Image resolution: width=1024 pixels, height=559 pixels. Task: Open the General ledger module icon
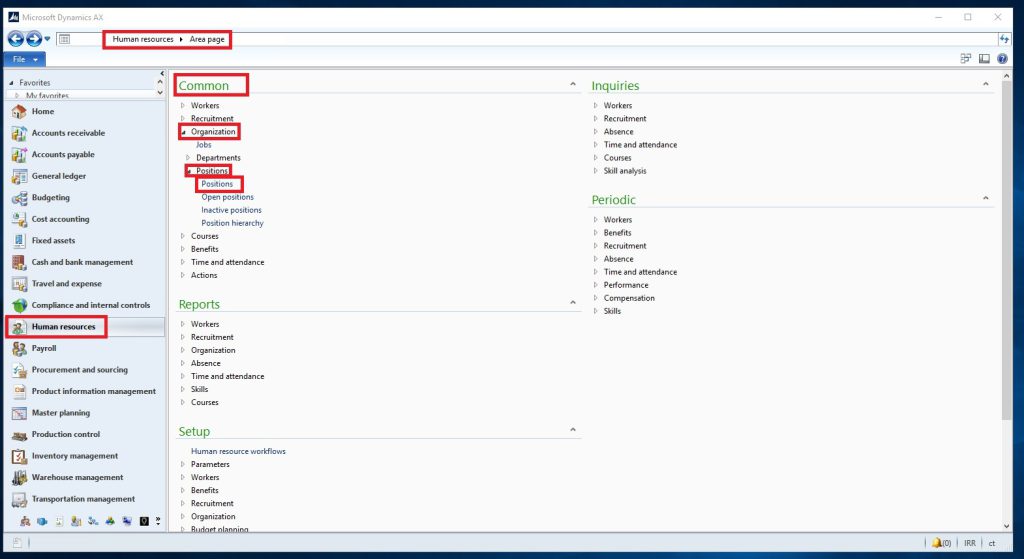click(19, 176)
